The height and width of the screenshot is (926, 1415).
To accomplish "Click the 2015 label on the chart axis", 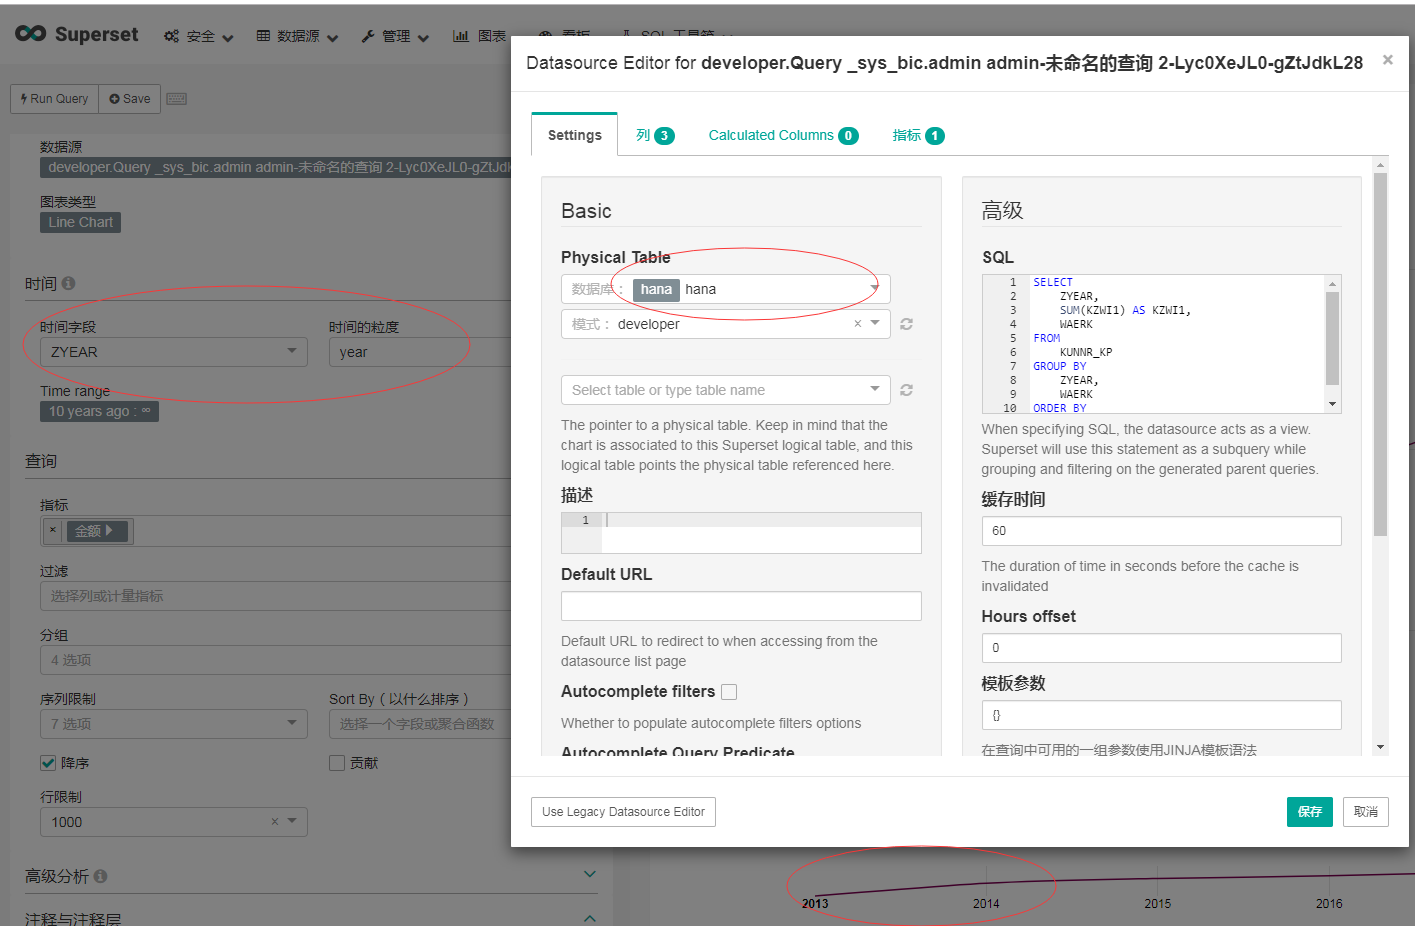I will pyautogui.click(x=1158, y=904).
